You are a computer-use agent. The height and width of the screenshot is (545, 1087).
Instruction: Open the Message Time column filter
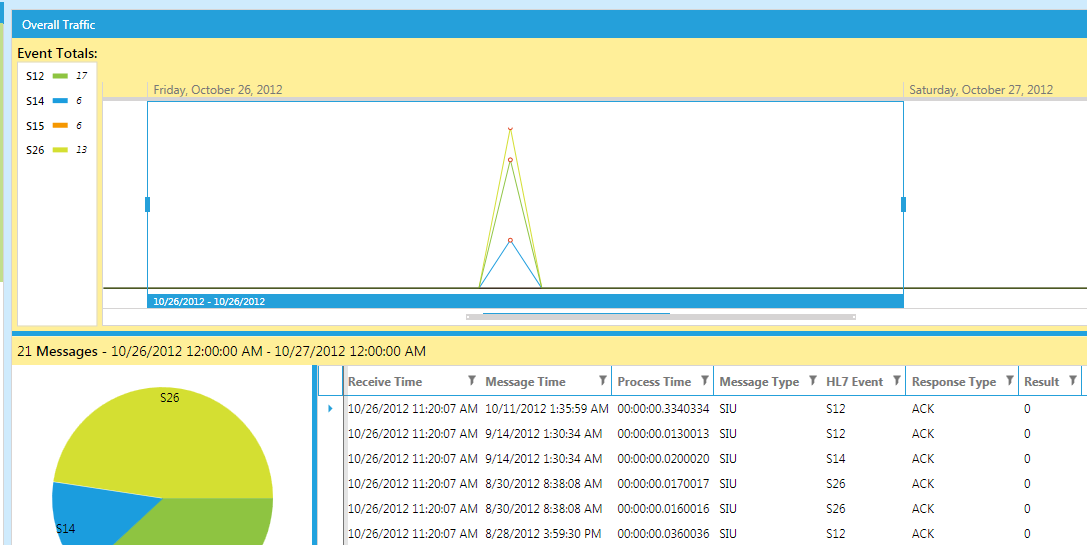[603, 380]
